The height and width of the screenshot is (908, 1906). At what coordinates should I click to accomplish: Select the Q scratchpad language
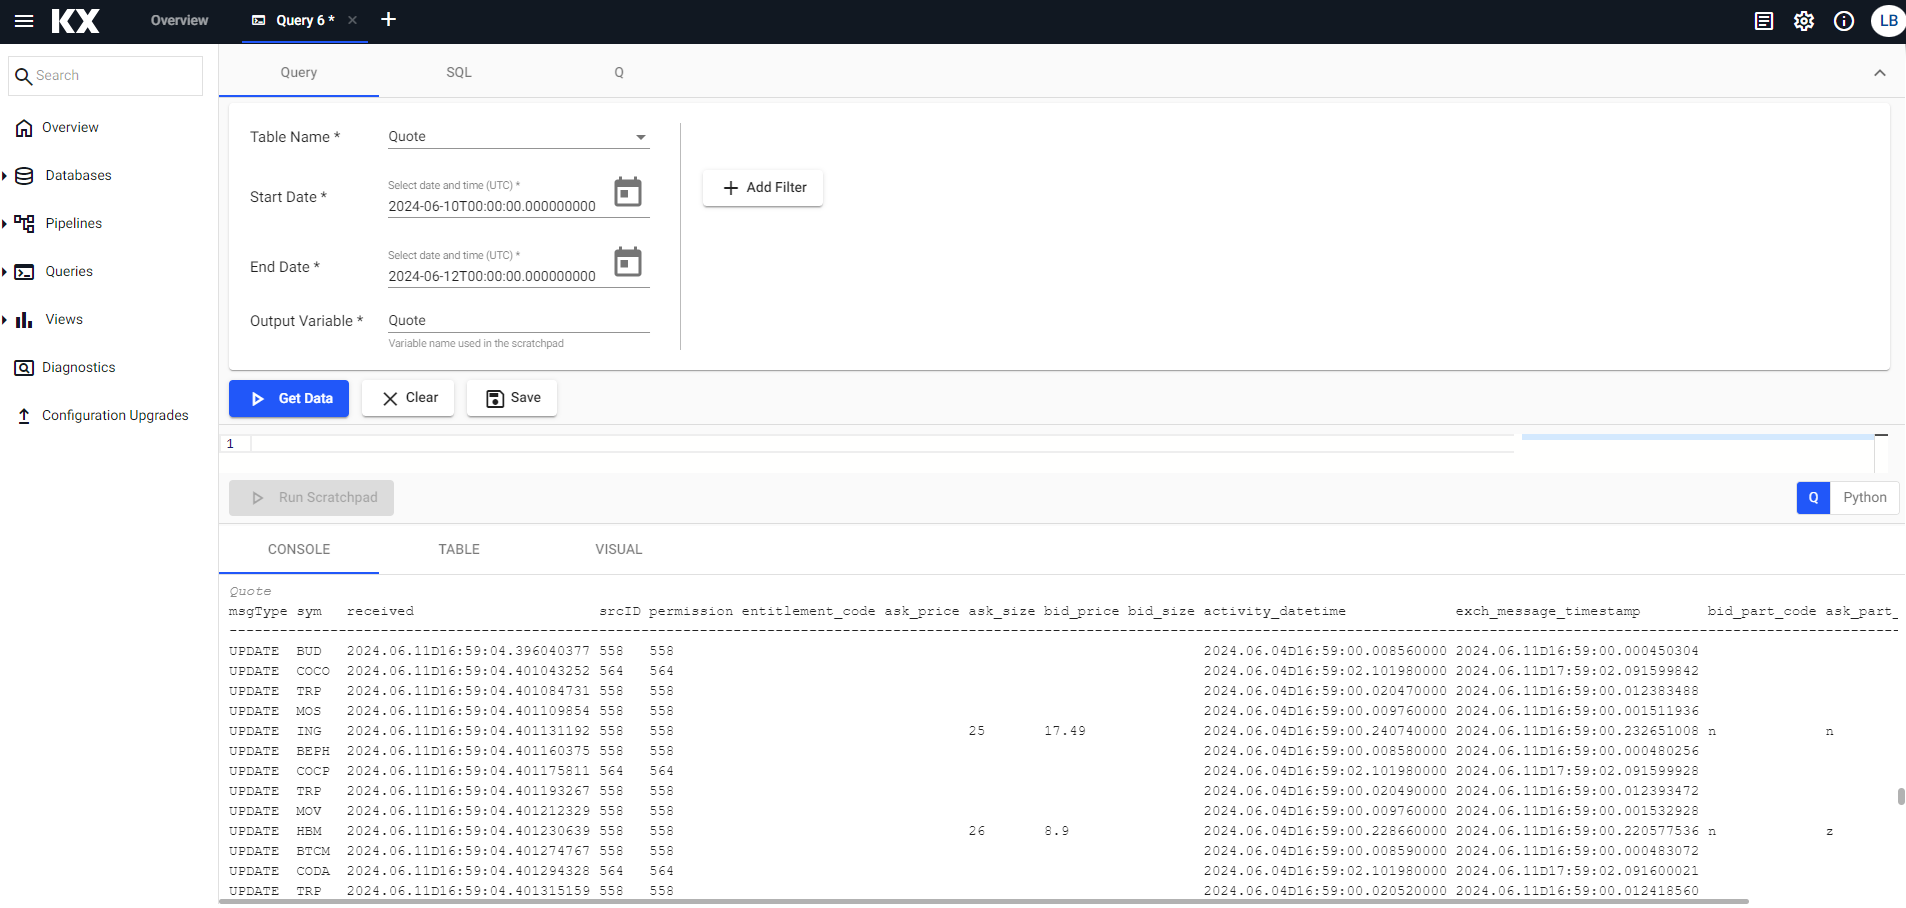pos(1812,497)
